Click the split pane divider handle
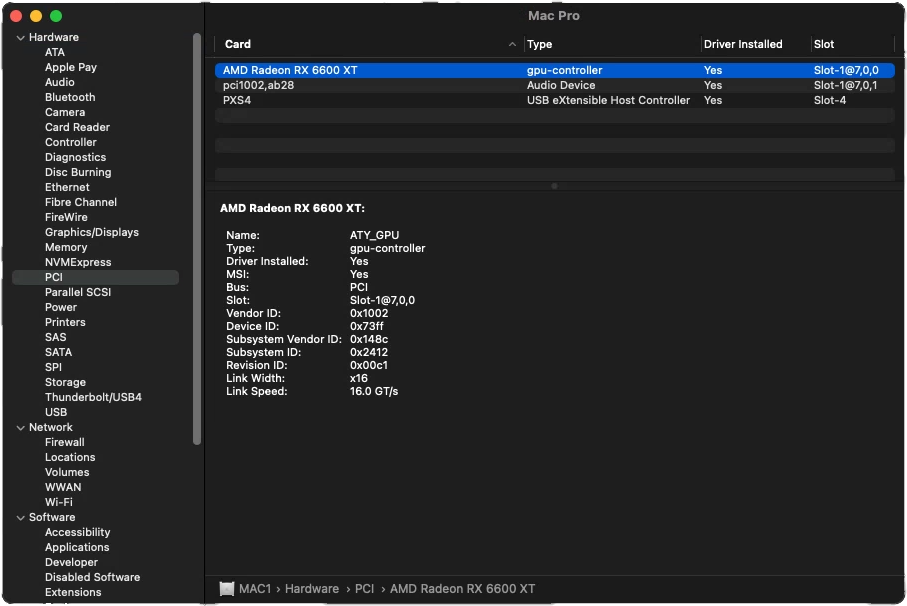Screen dimensions: 907x606 click(554, 186)
